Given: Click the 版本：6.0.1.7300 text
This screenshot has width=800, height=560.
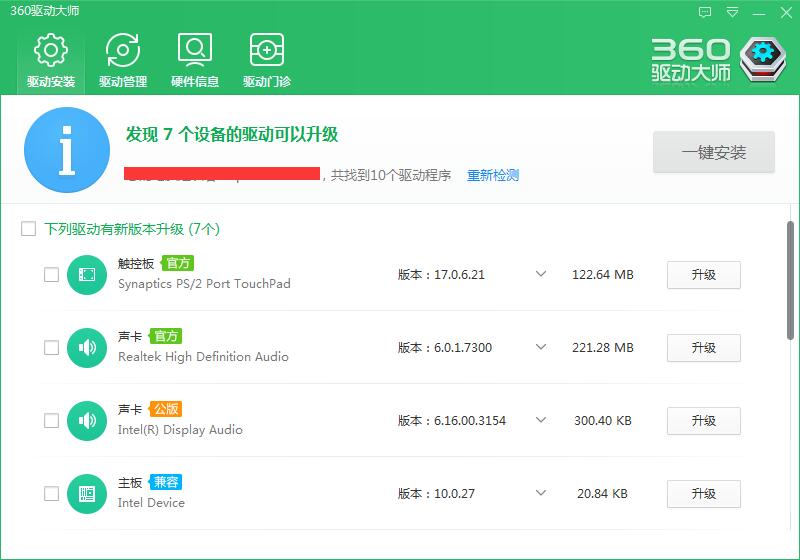Looking at the screenshot, I should pyautogui.click(x=445, y=347).
